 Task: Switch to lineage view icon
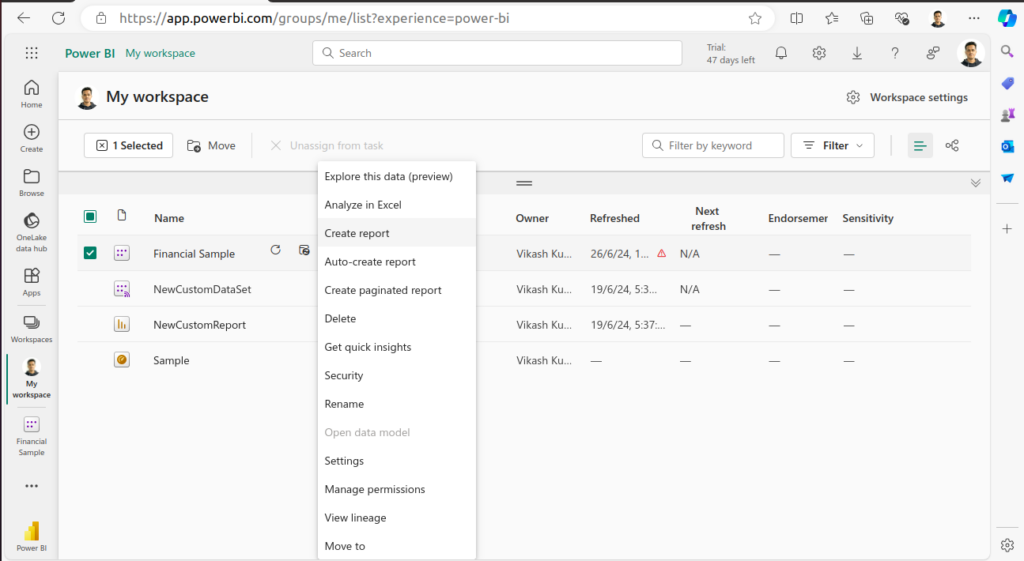pyautogui.click(x=952, y=146)
